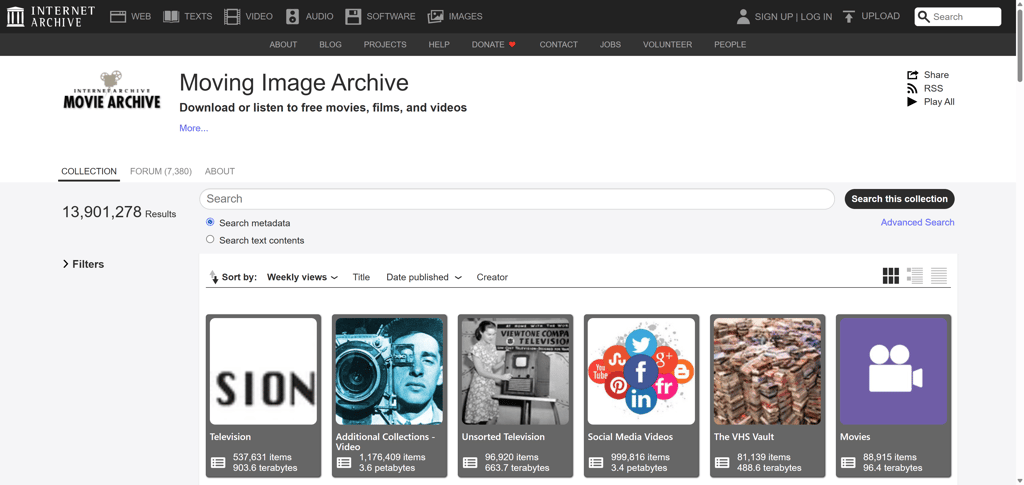Open PROJECTS in the top navigation

pos(385,44)
